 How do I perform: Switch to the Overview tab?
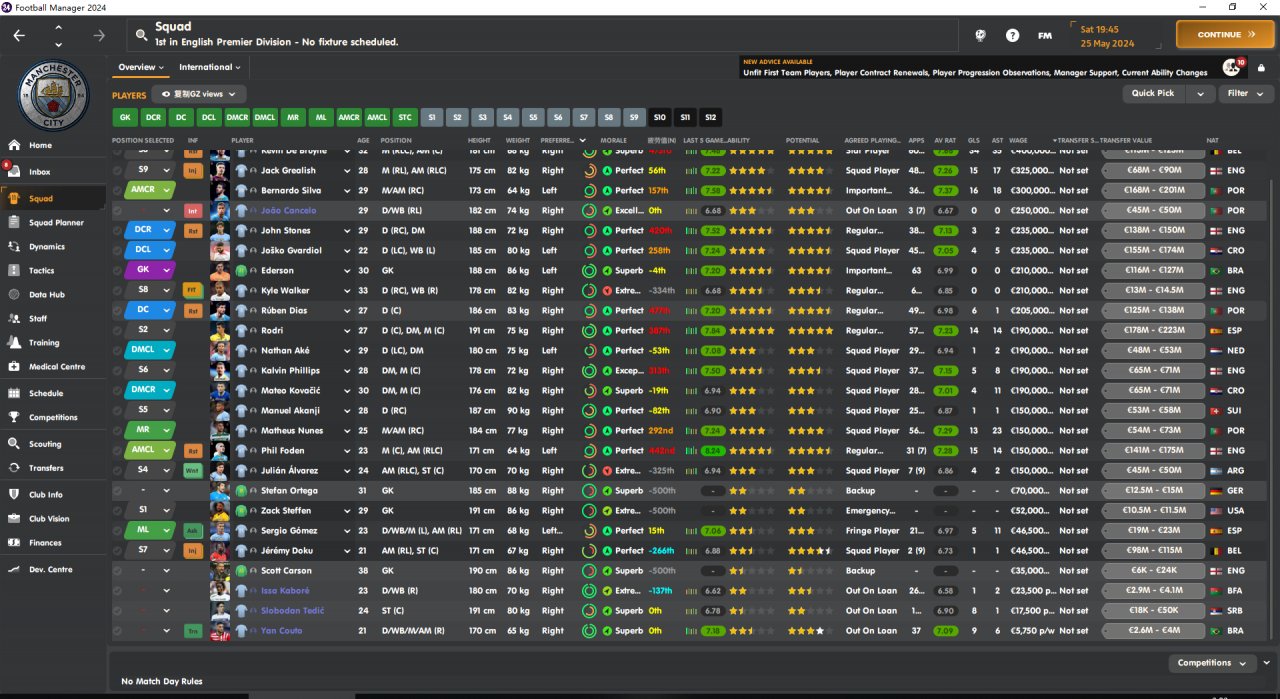tap(140, 67)
